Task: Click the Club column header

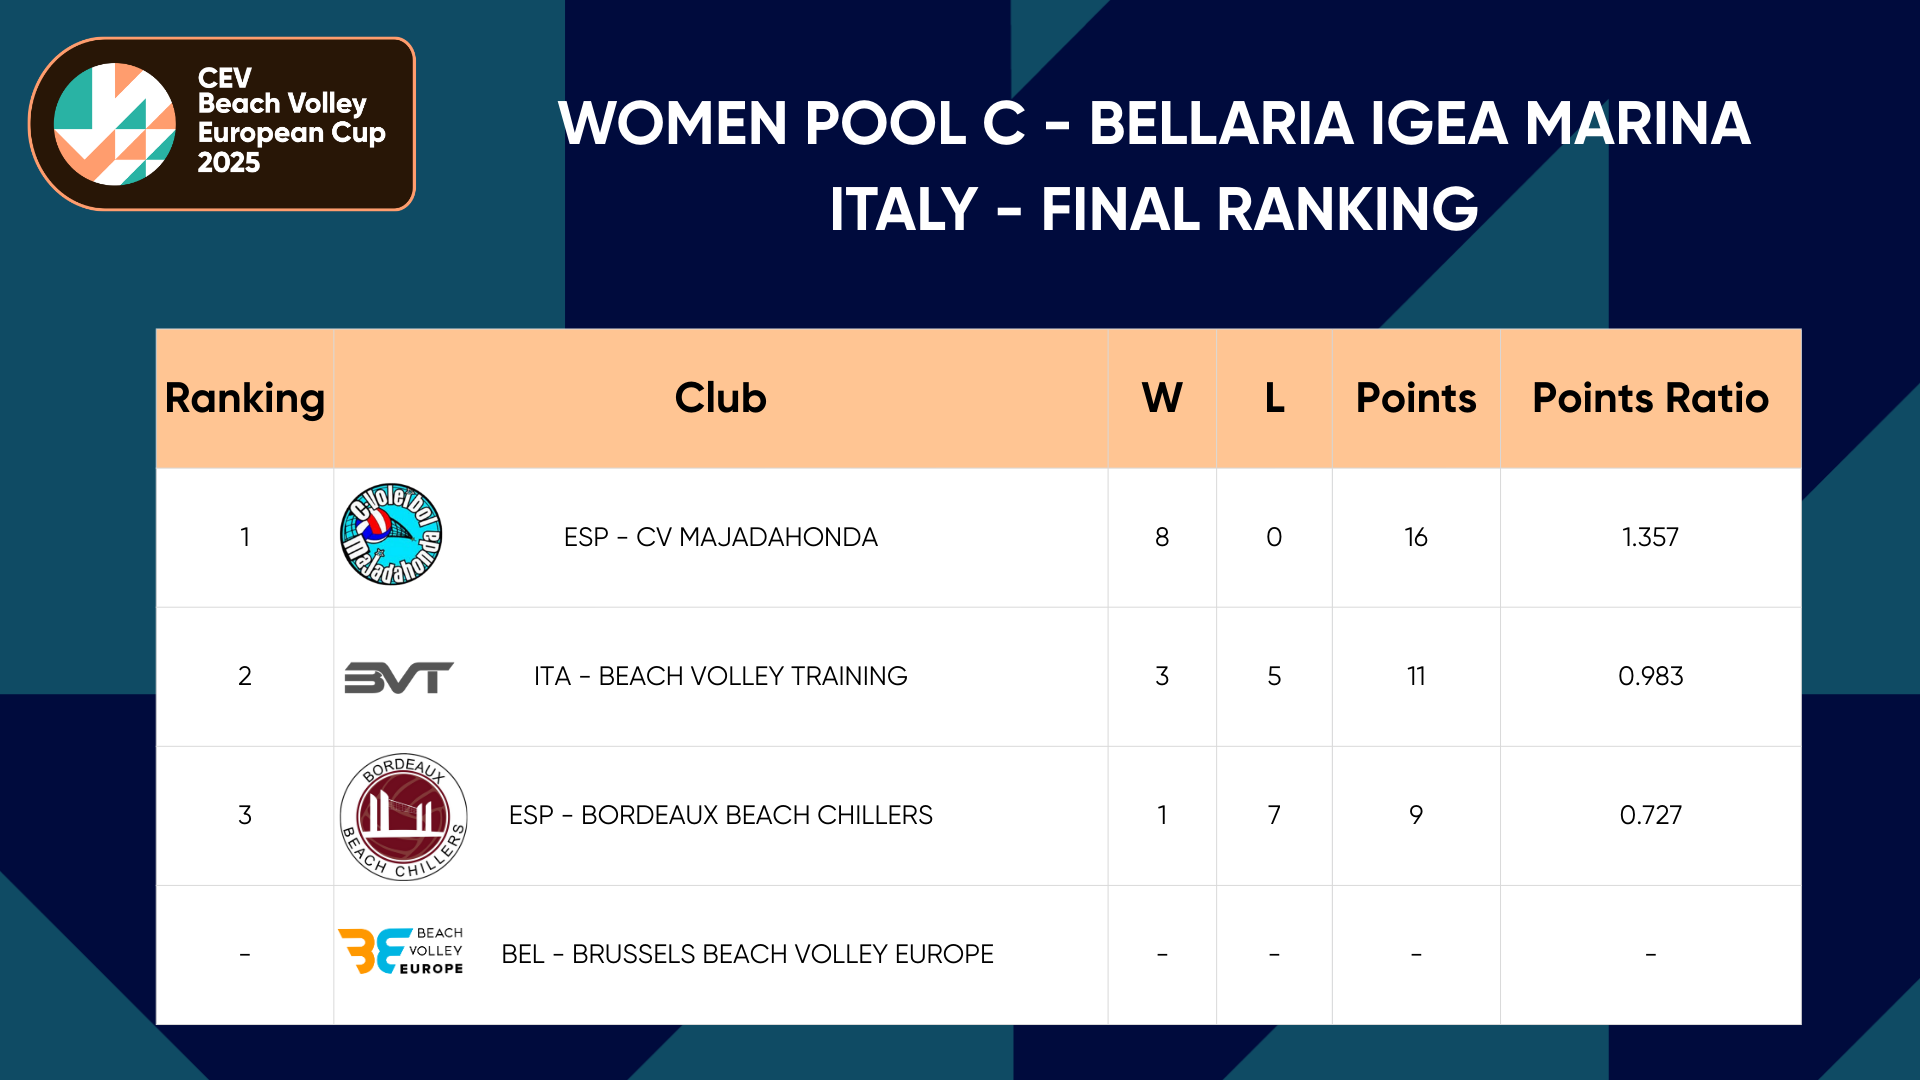Action: coord(720,398)
